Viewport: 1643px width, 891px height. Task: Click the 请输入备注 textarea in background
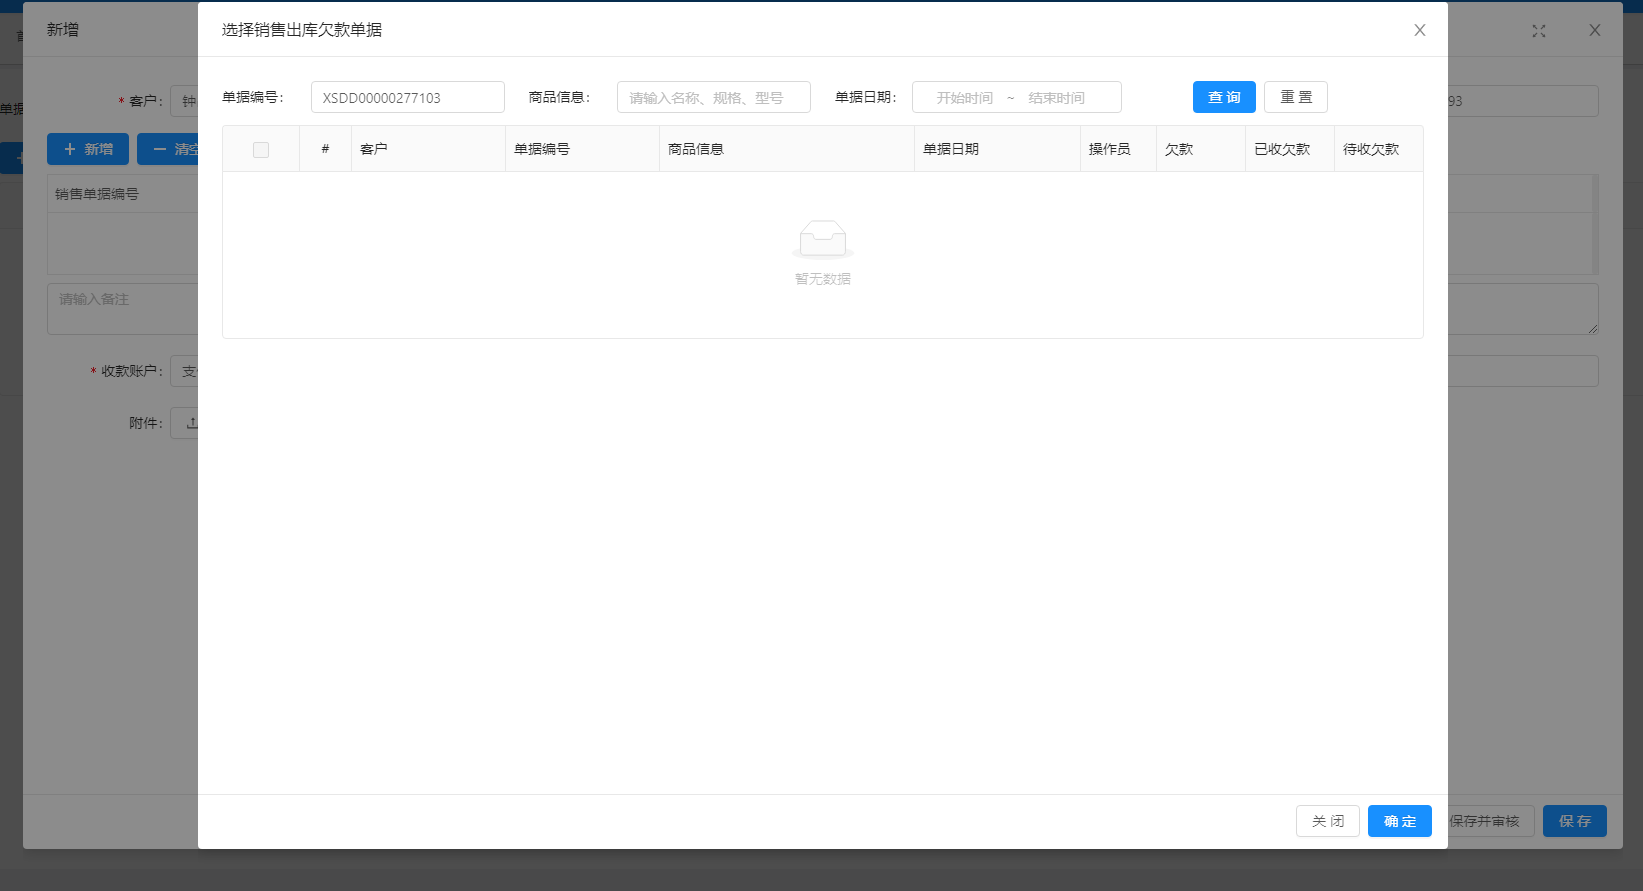[122, 309]
